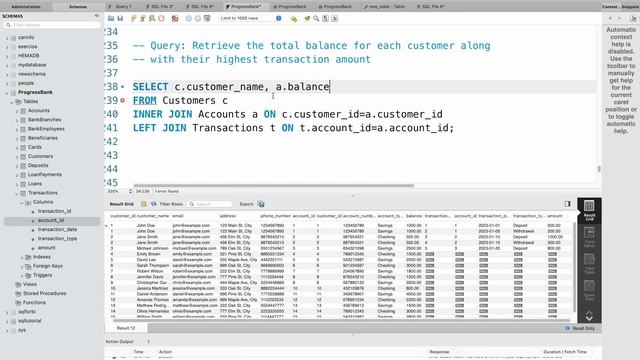Select the account_id column in tree
The width and height of the screenshot is (640, 360).
pyautogui.click(x=52, y=220)
